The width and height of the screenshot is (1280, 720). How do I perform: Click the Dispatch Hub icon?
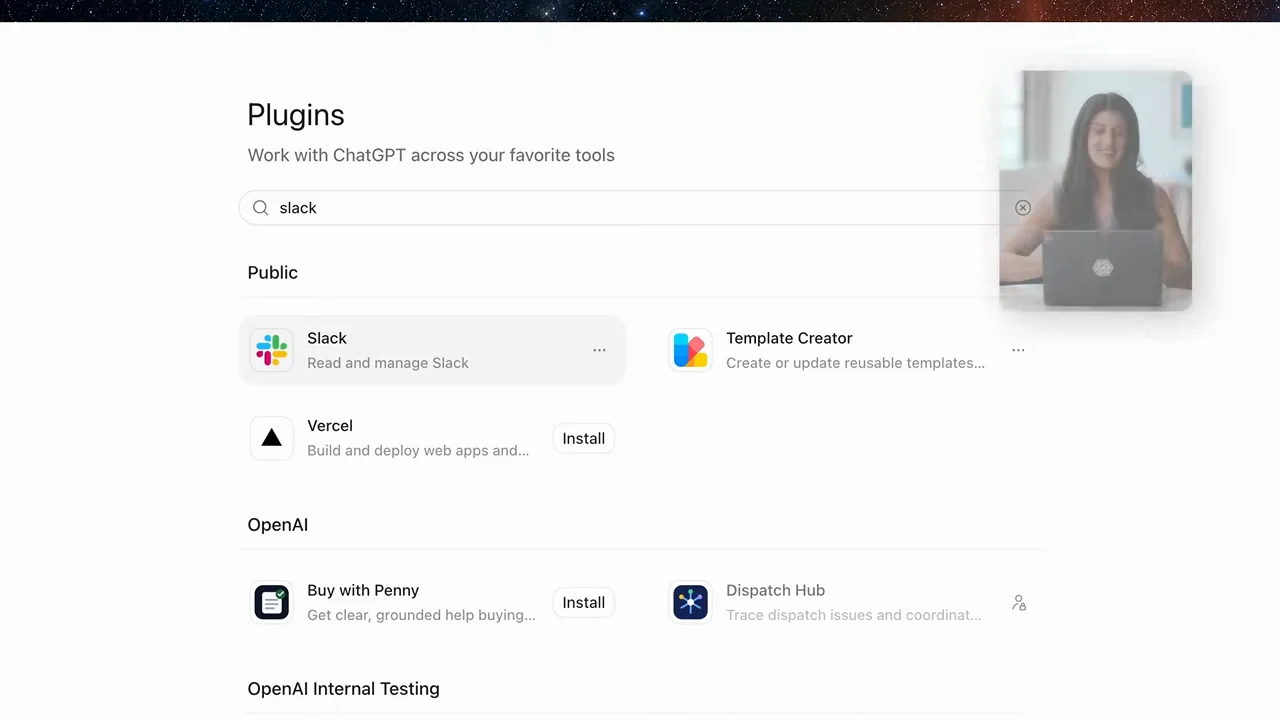(x=690, y=602)
